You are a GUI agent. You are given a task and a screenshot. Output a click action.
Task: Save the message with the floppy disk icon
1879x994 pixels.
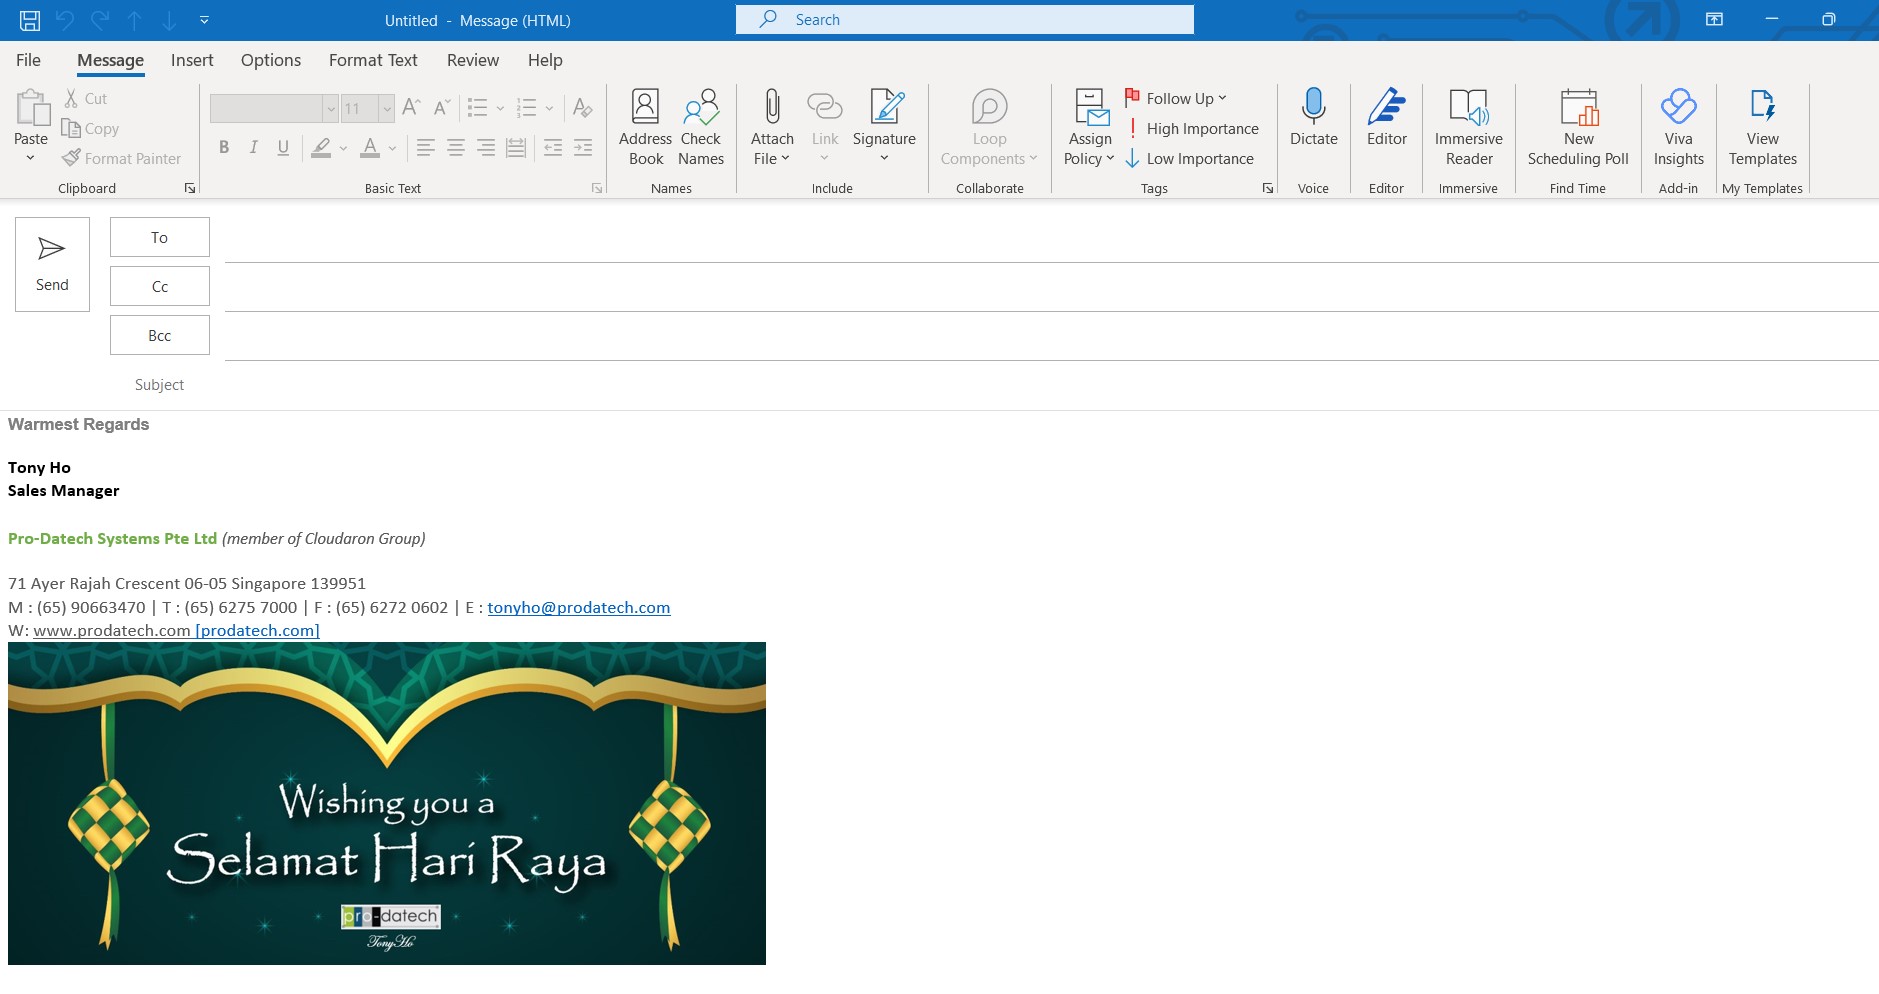(x=30, y=20)
